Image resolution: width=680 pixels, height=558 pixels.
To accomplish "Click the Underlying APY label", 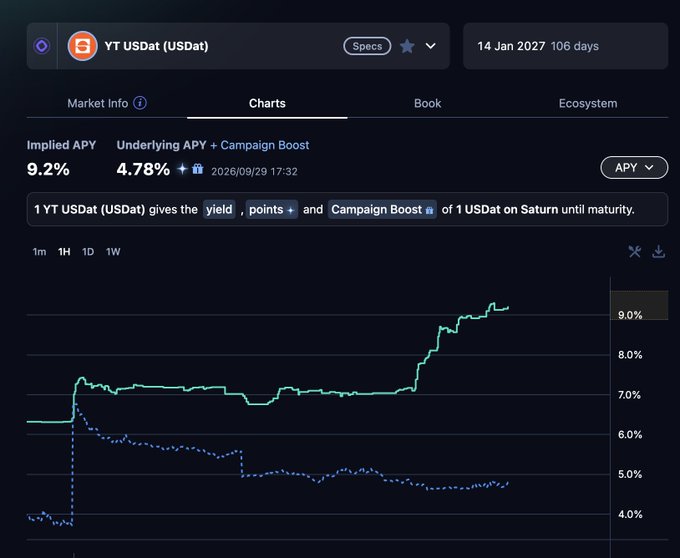I will point(161,145).
